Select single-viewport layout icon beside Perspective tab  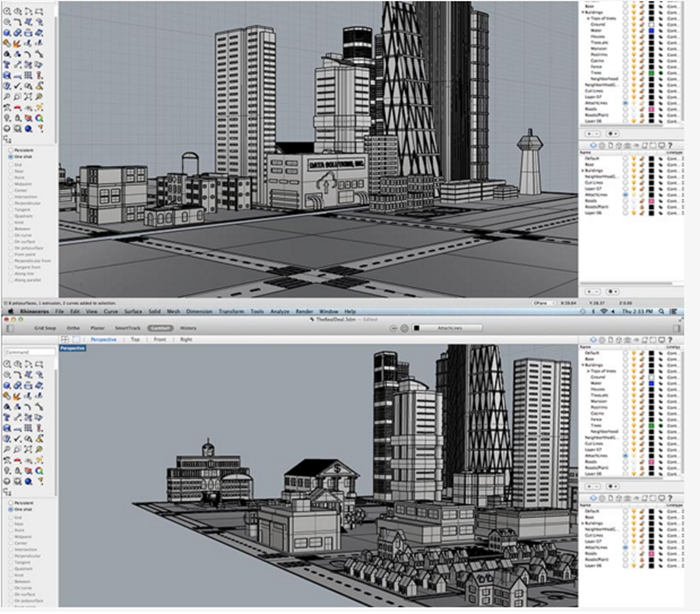coord(77,339)
